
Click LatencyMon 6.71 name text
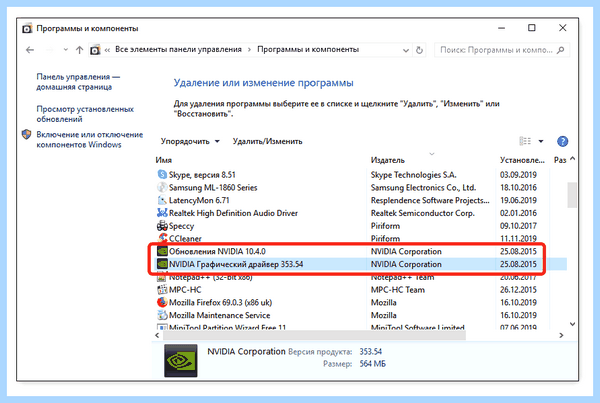click(199, 200)
